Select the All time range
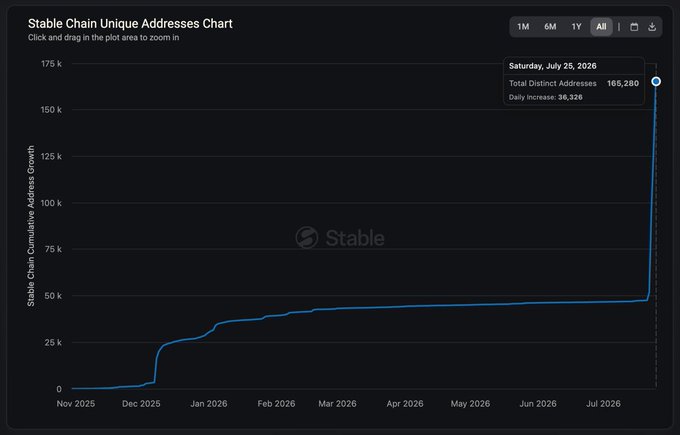This screenshot has height=435, width=680. (601, 27)
